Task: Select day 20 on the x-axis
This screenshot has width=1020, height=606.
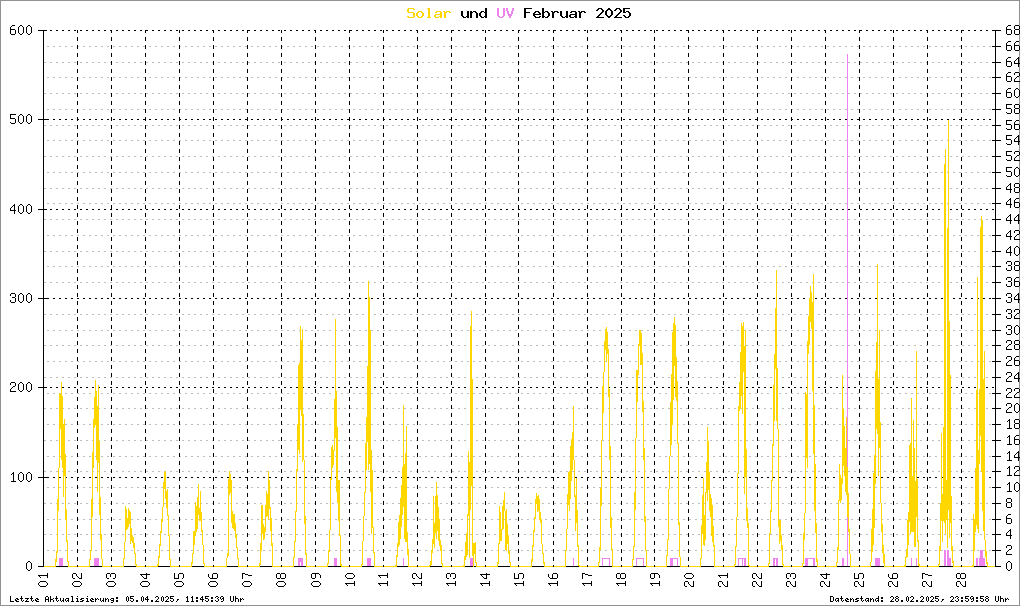Action: click(689, 580)
